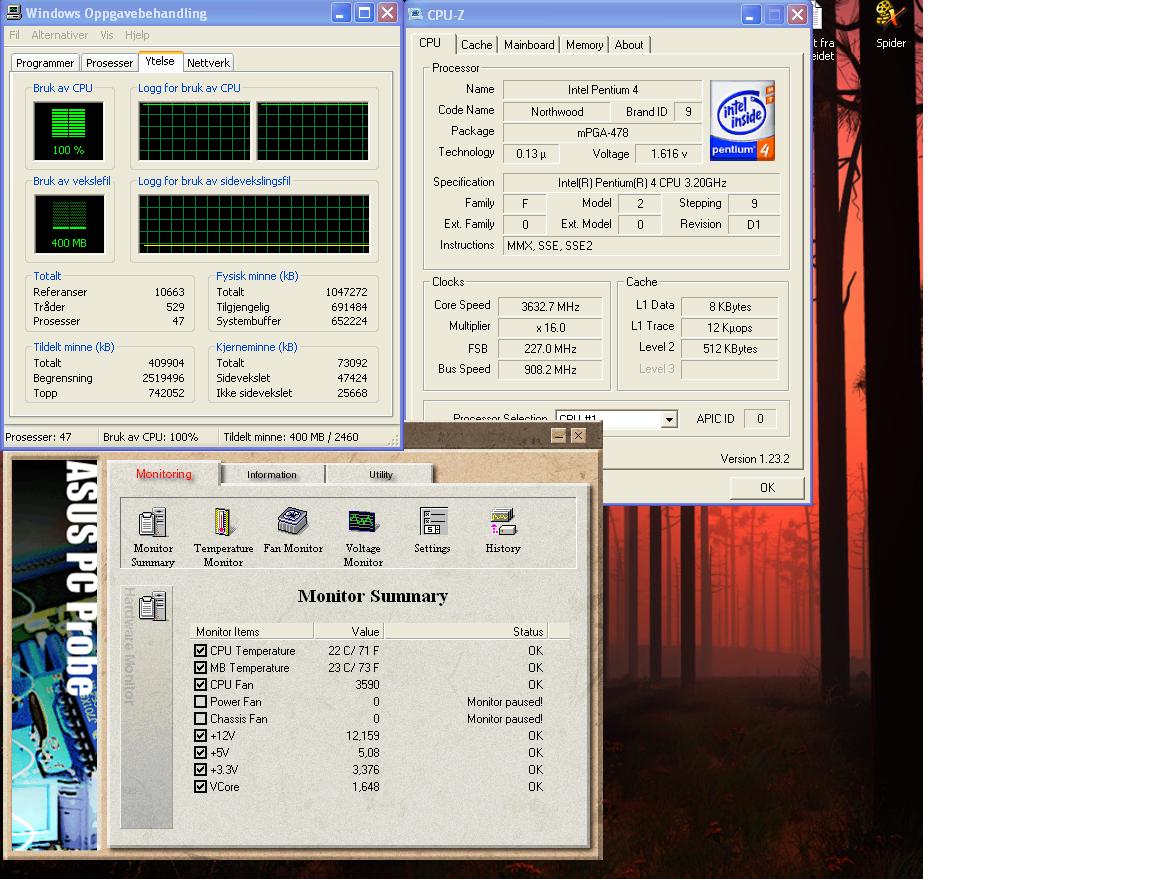Screen dimensions: 1173x879
Task: Switch to the Utility tab in PC Probe
Action: [380, 474]
